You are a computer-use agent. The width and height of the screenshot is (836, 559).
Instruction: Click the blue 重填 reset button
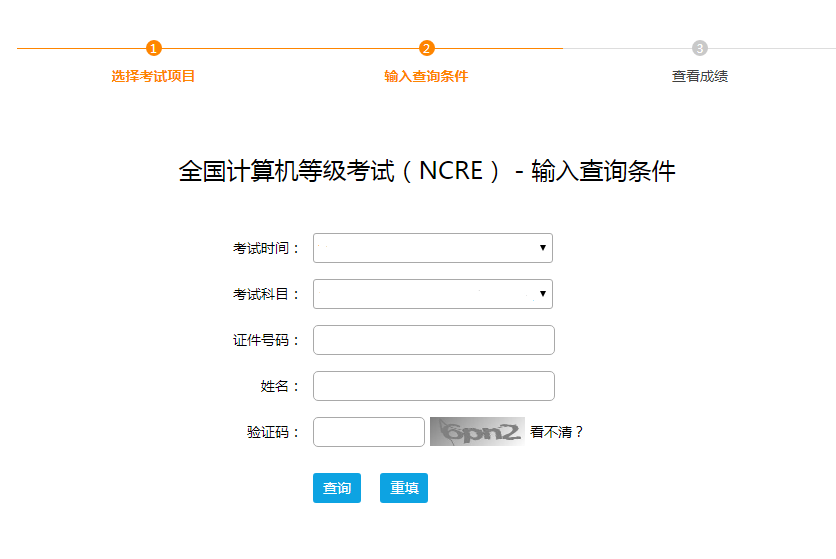[x=404, y=488]
